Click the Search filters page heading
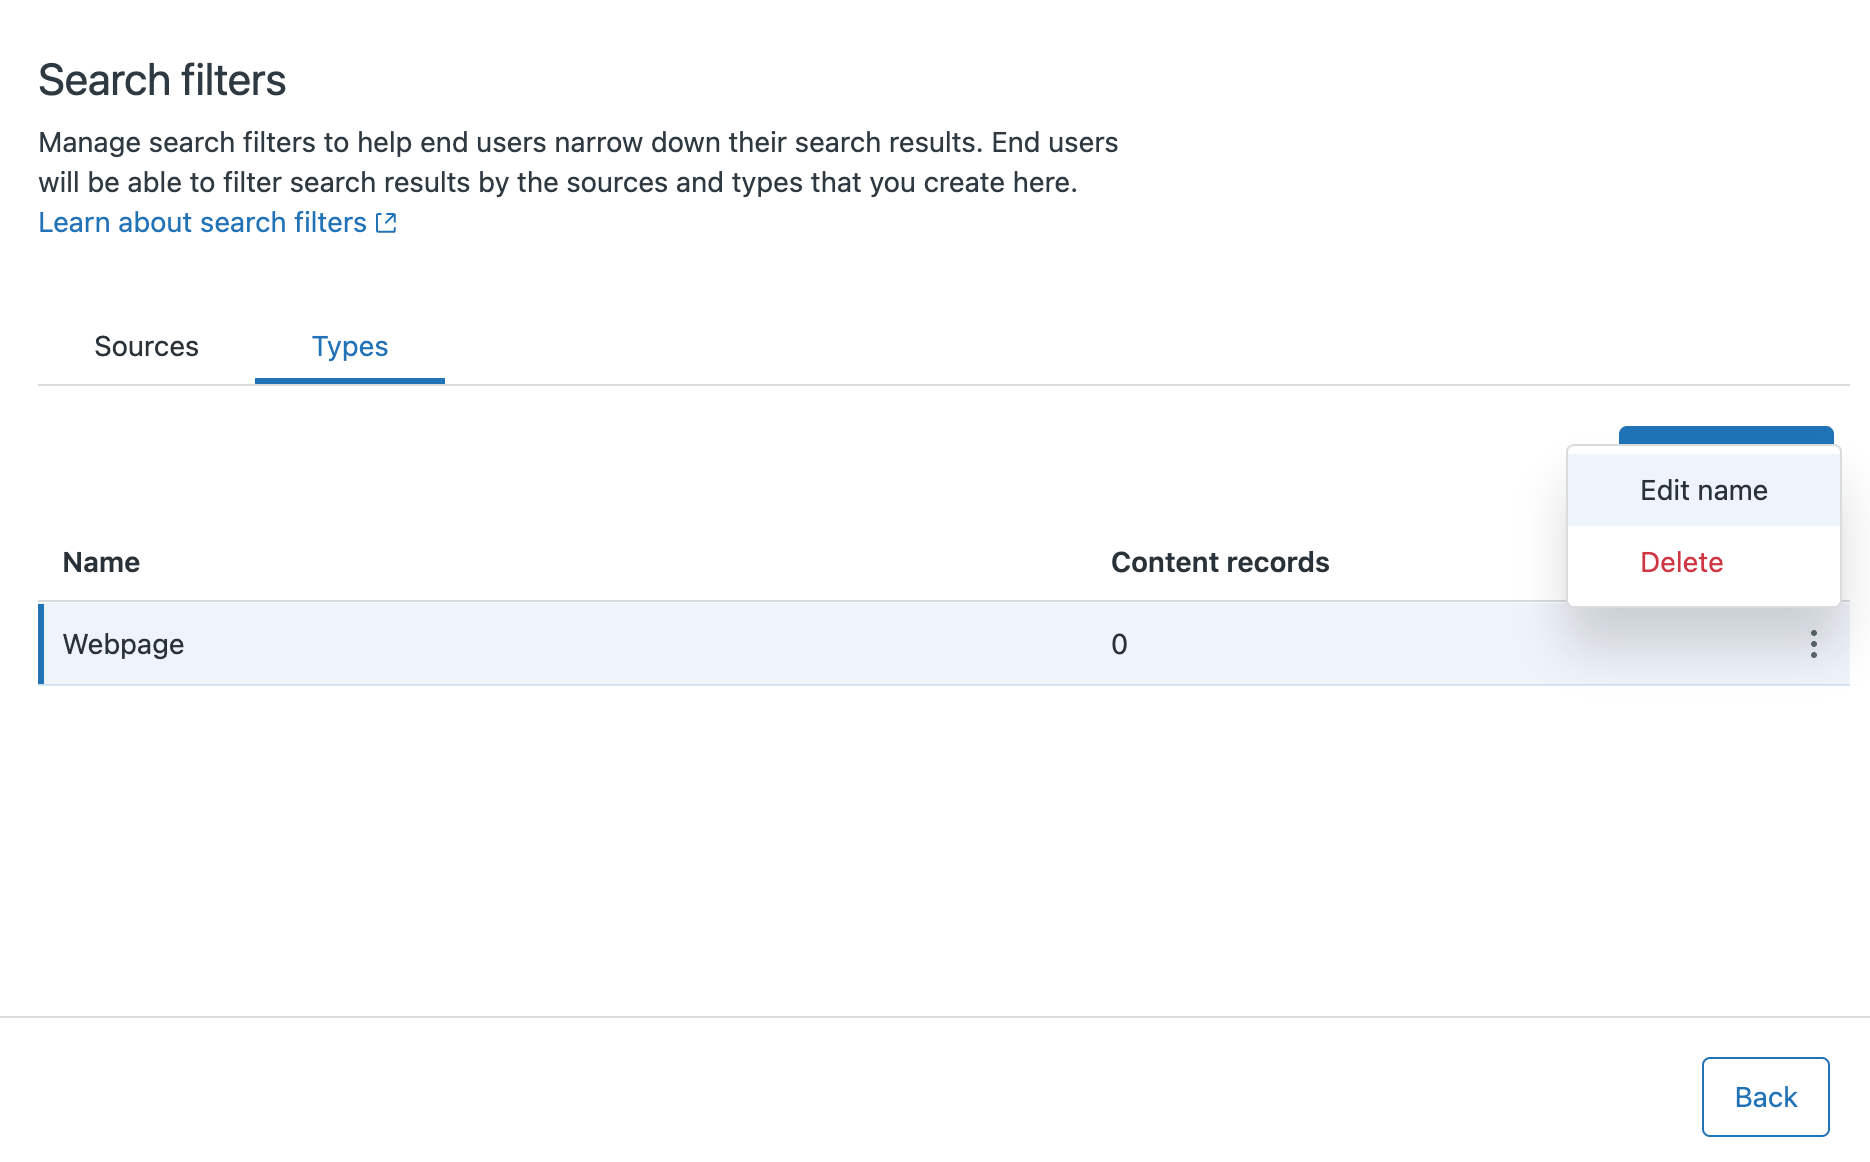1870x1162 pixels. tap(162, 80)
